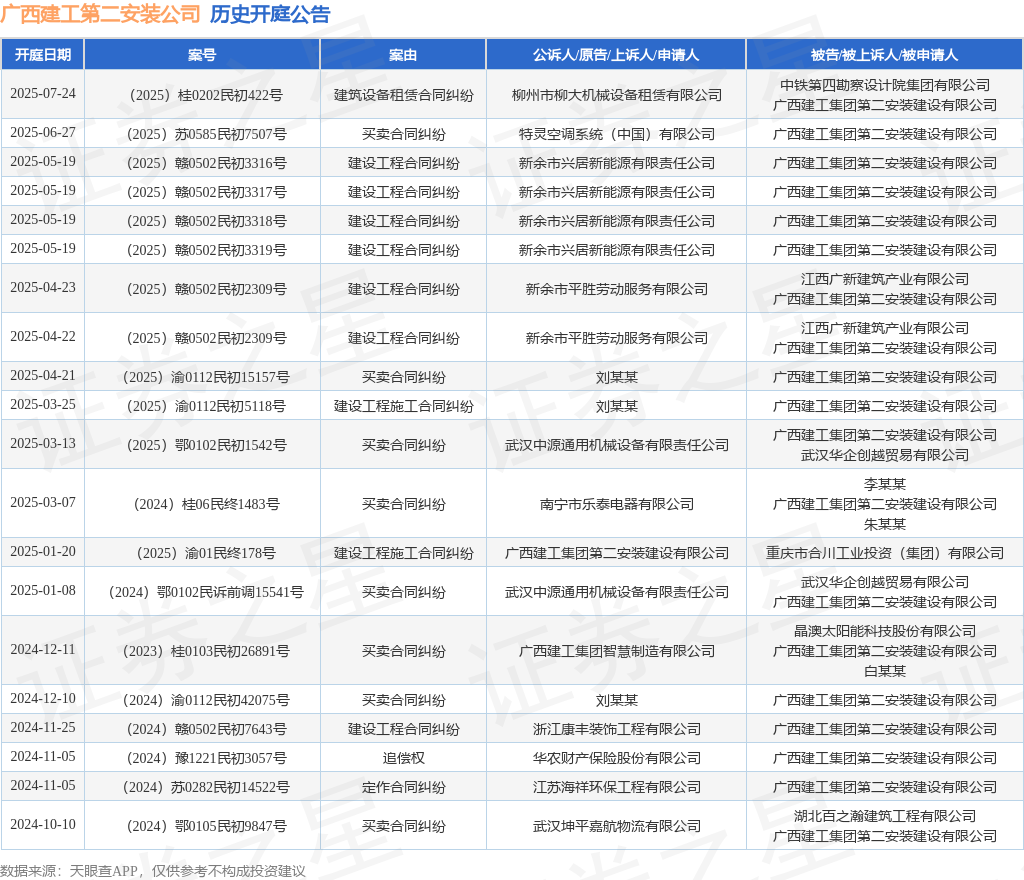Select the date 2025-03-13
This screenshot has height=880, width=1024.
point(43,444)
